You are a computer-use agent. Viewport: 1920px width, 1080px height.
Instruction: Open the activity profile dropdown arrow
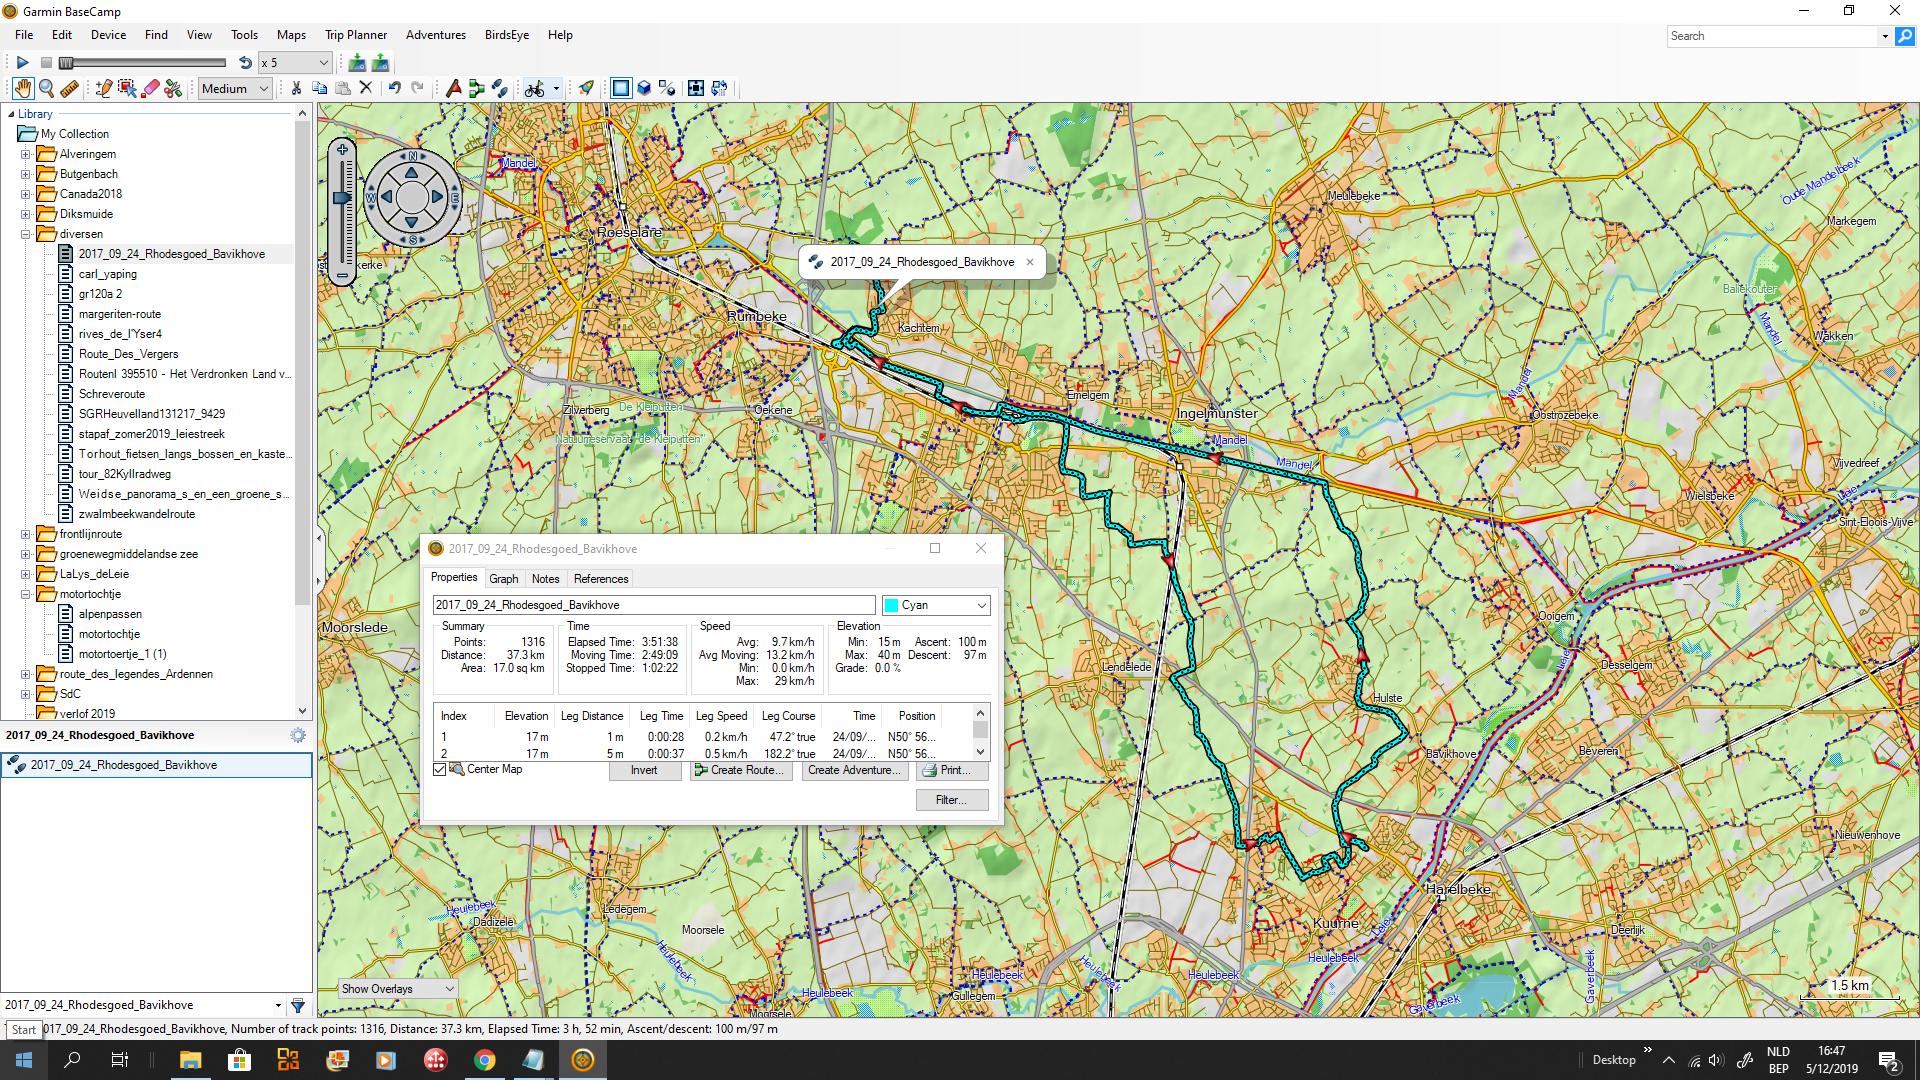point(556,89)
